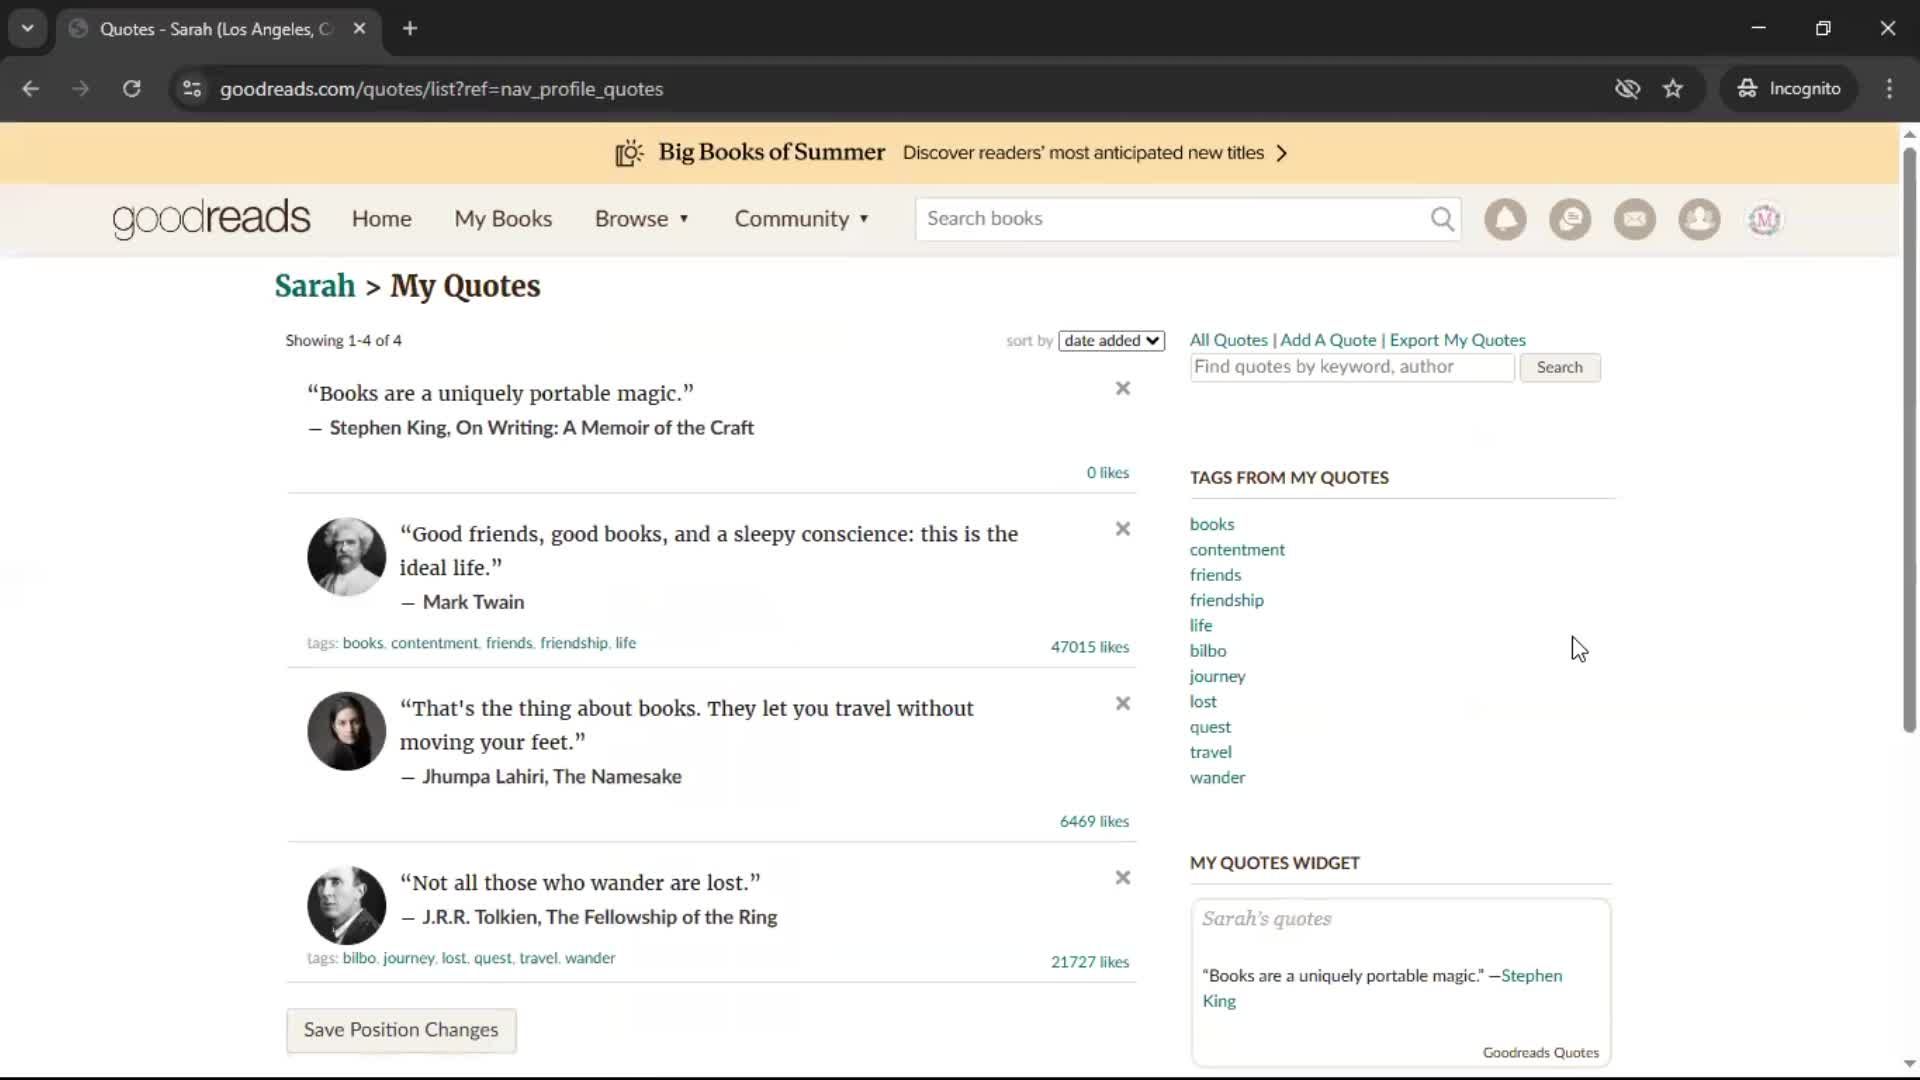Open the tab search dropdown arrow

point(27,28)
